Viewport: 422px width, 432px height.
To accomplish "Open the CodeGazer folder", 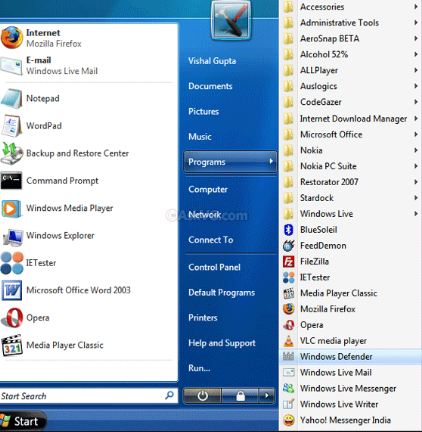I will (x=349, y=102).
